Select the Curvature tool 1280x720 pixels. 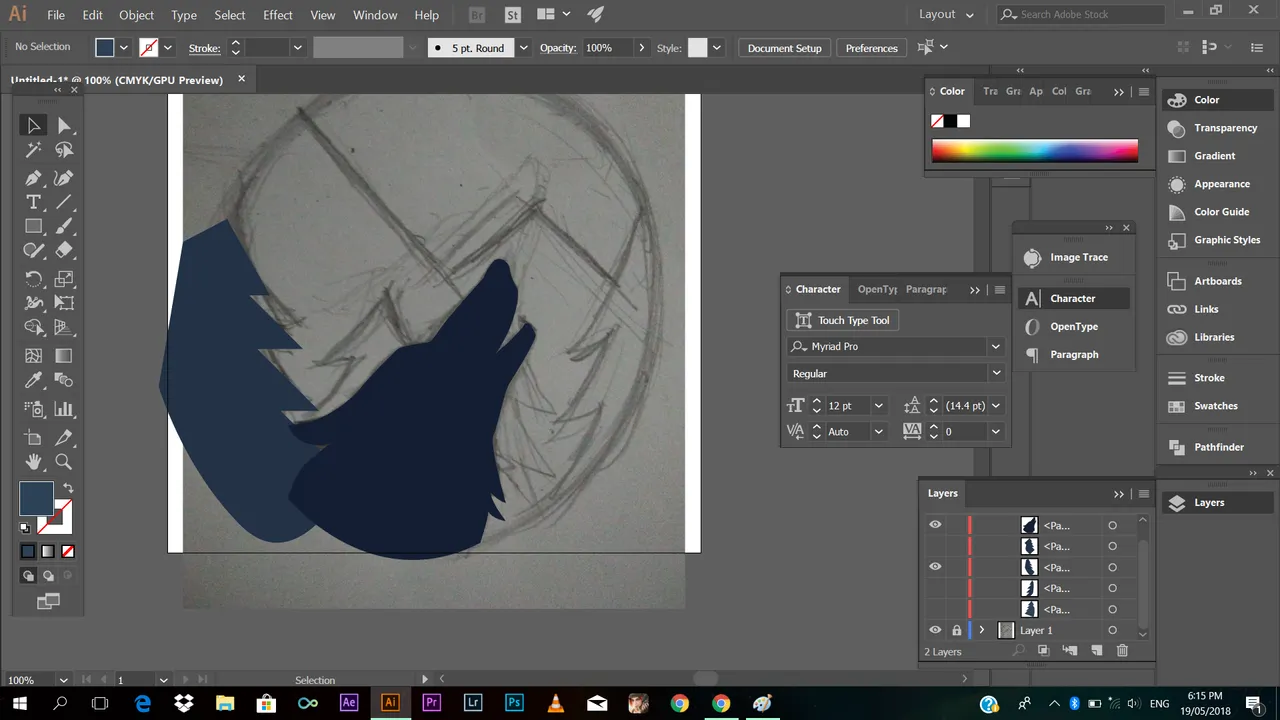coord(64,178)
